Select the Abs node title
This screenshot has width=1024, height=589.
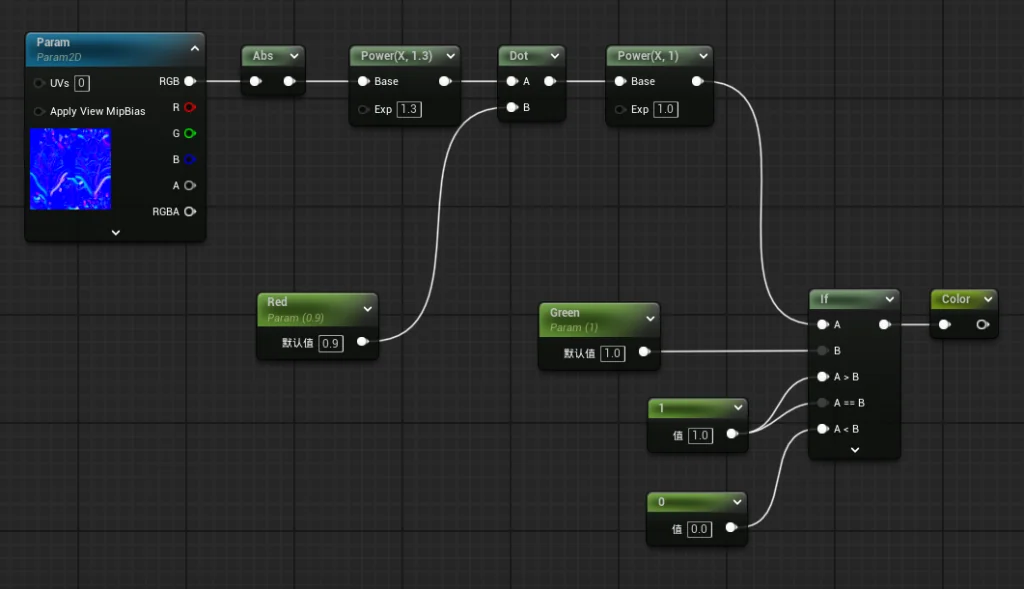(263, 56)
